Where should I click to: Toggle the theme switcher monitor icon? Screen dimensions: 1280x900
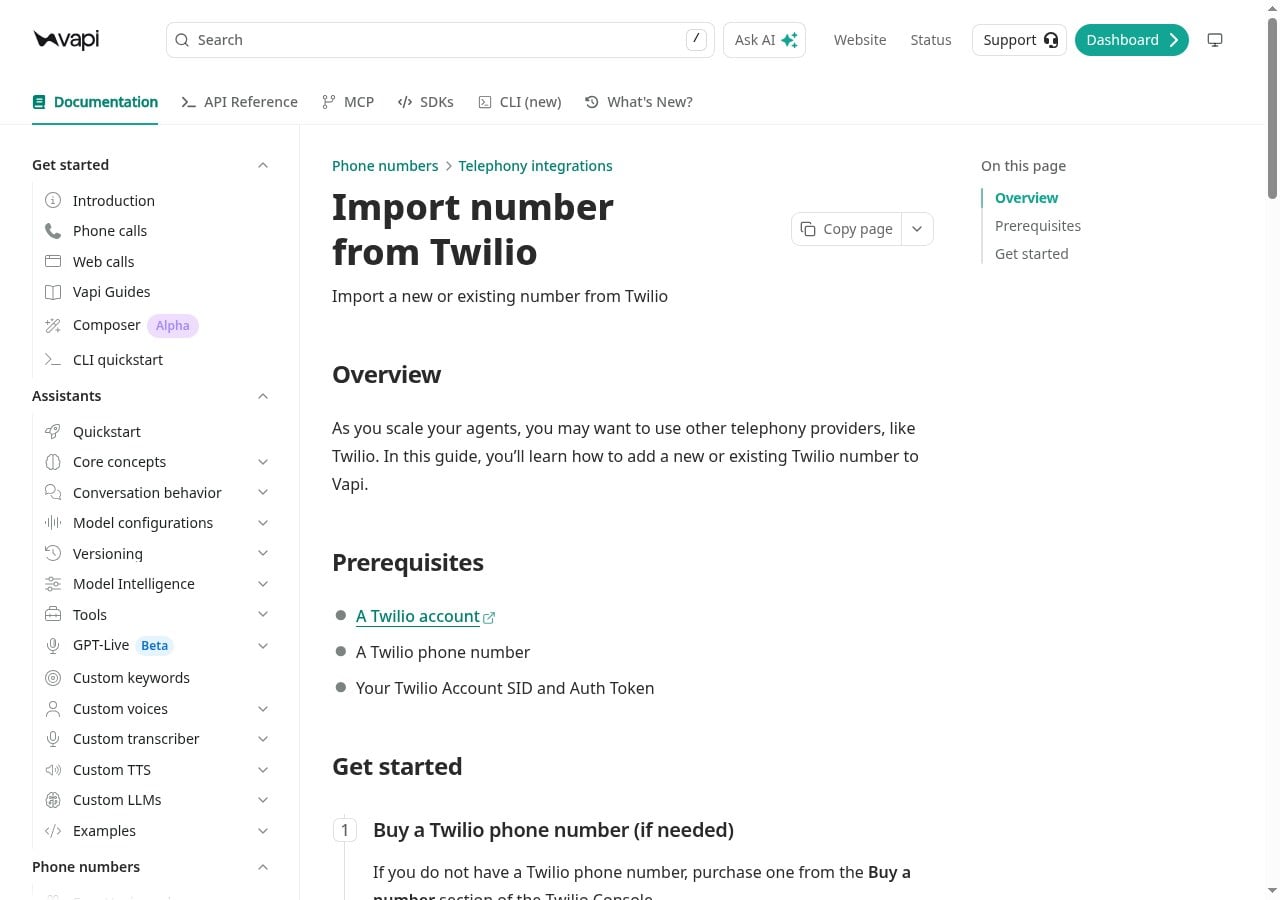(1215, 40)
